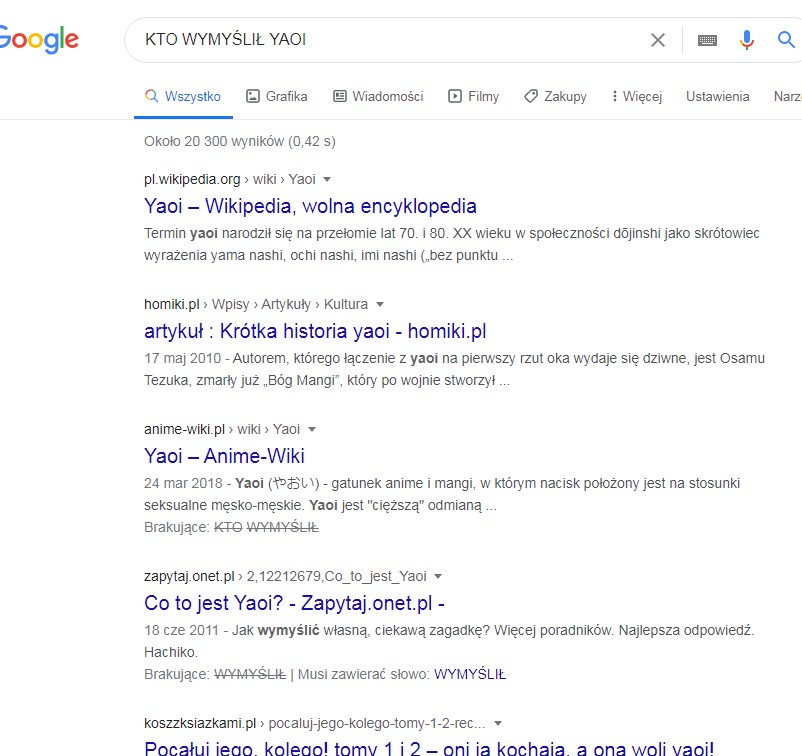
Task: Open the on-screen keyboard icon
Action: pos(707,40)
